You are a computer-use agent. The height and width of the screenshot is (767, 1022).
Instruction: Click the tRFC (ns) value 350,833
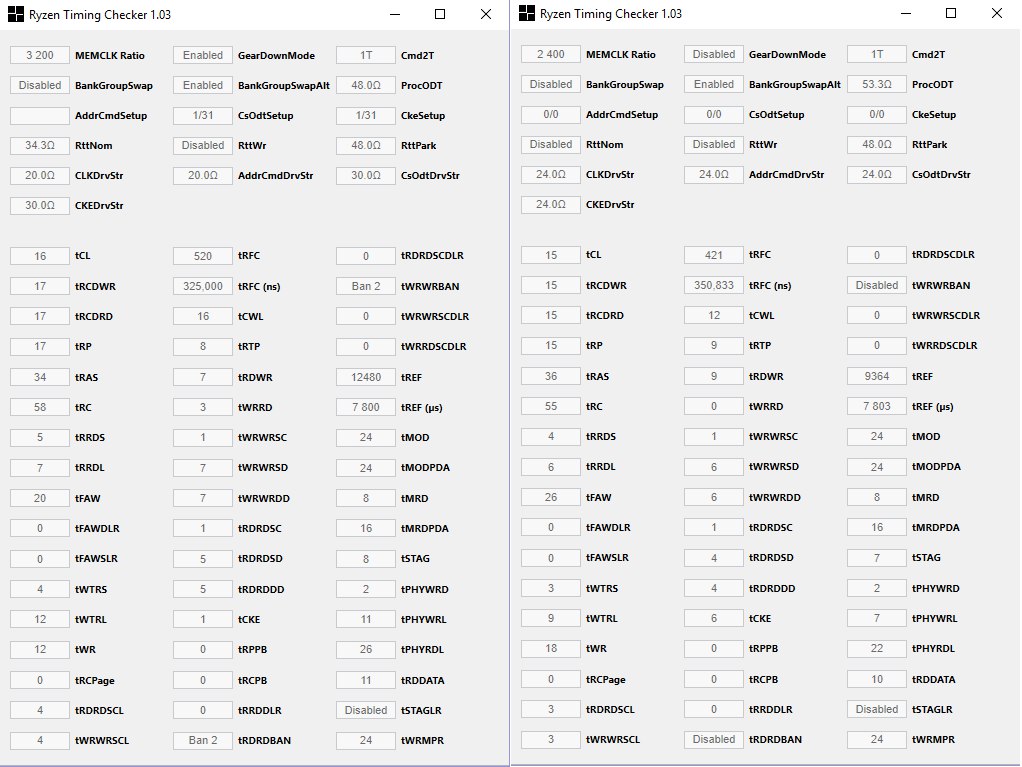click(714, 285)
